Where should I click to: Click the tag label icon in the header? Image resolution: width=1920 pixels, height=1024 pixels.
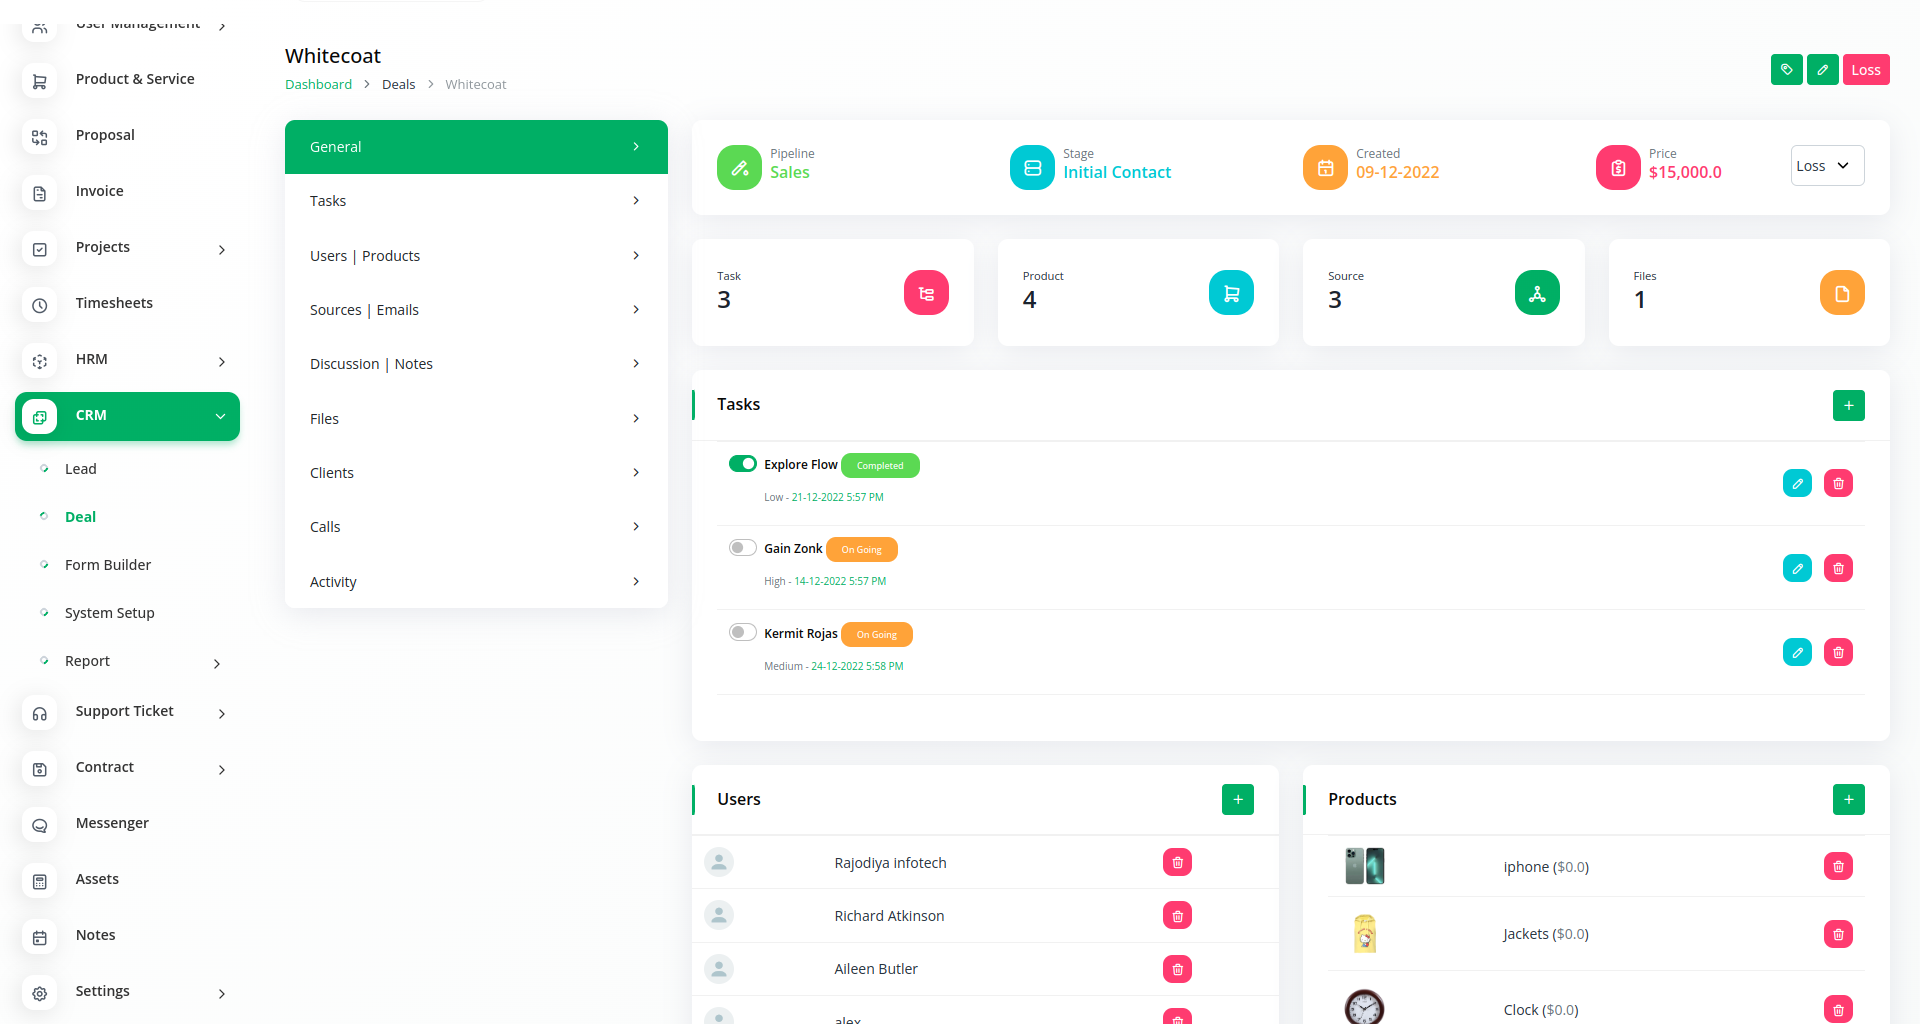[1786, 70]
